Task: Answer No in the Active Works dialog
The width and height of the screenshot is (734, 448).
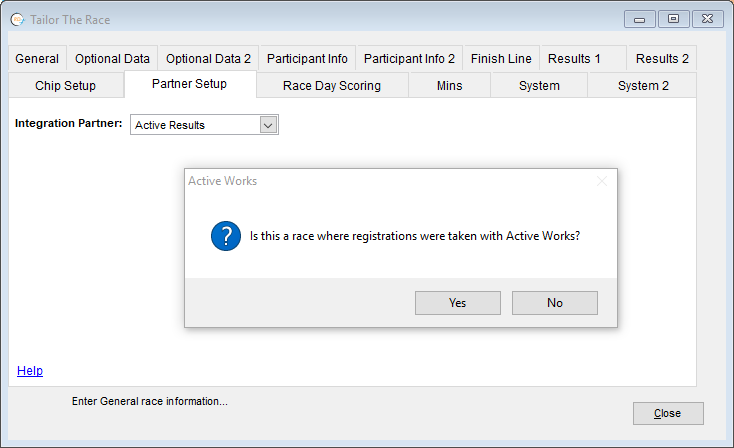Action: 555,303
